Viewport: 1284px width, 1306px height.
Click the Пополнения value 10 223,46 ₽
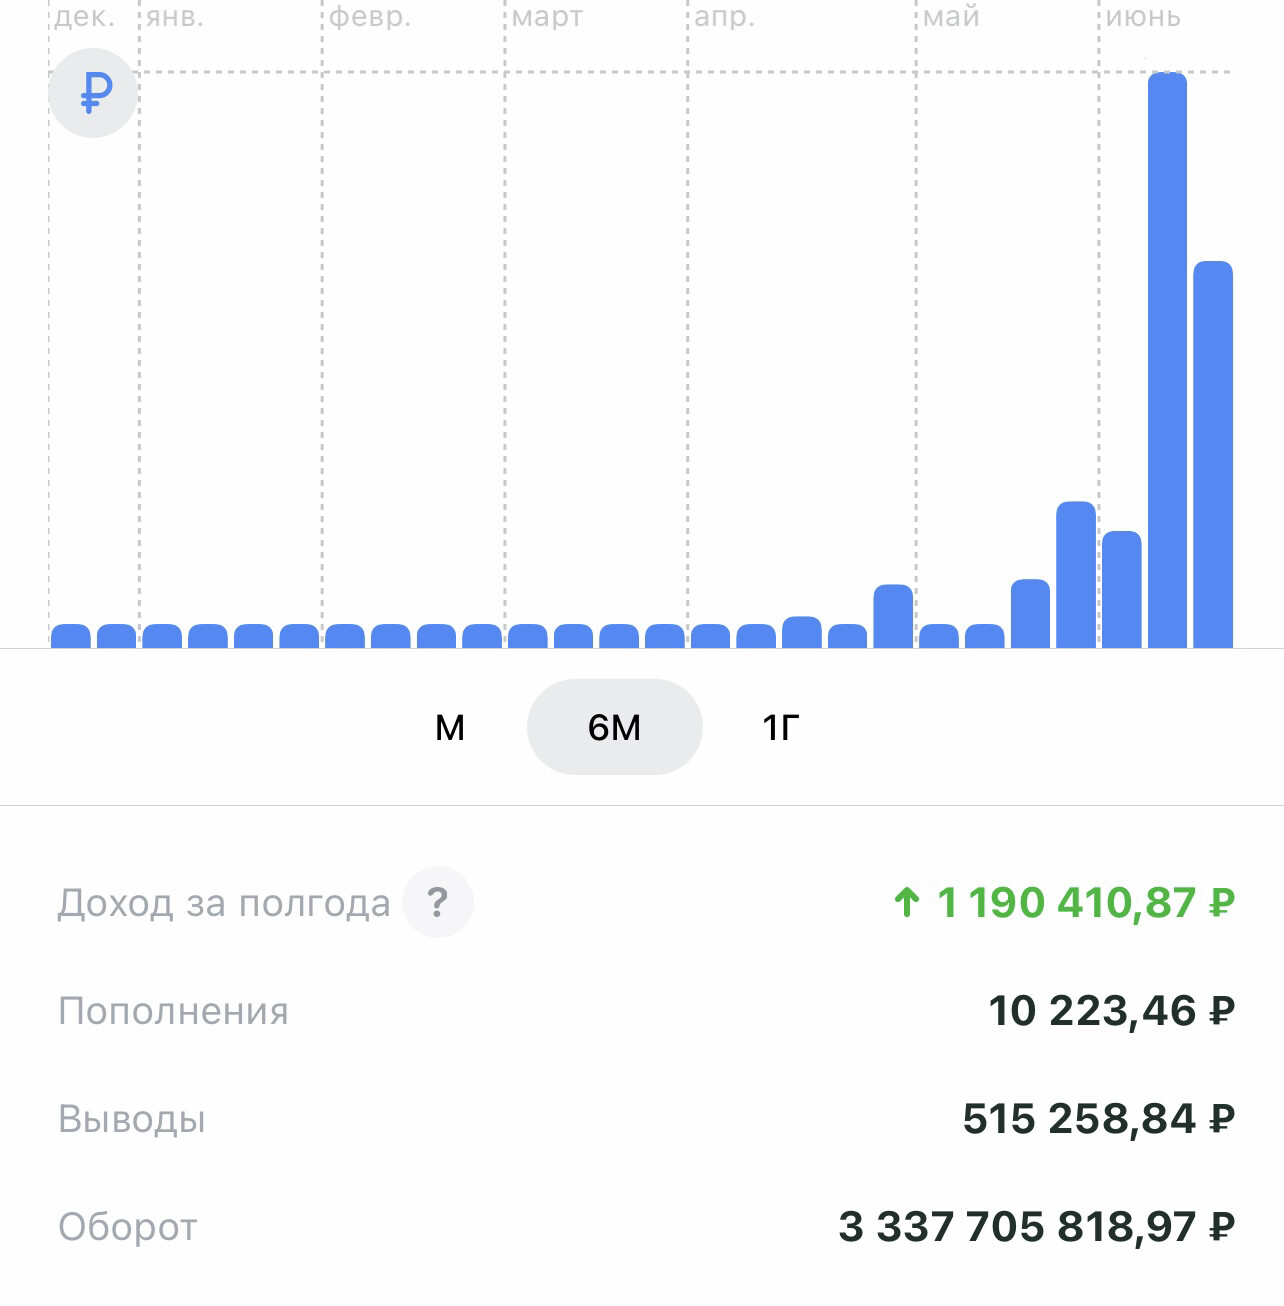point(1112,1011)
